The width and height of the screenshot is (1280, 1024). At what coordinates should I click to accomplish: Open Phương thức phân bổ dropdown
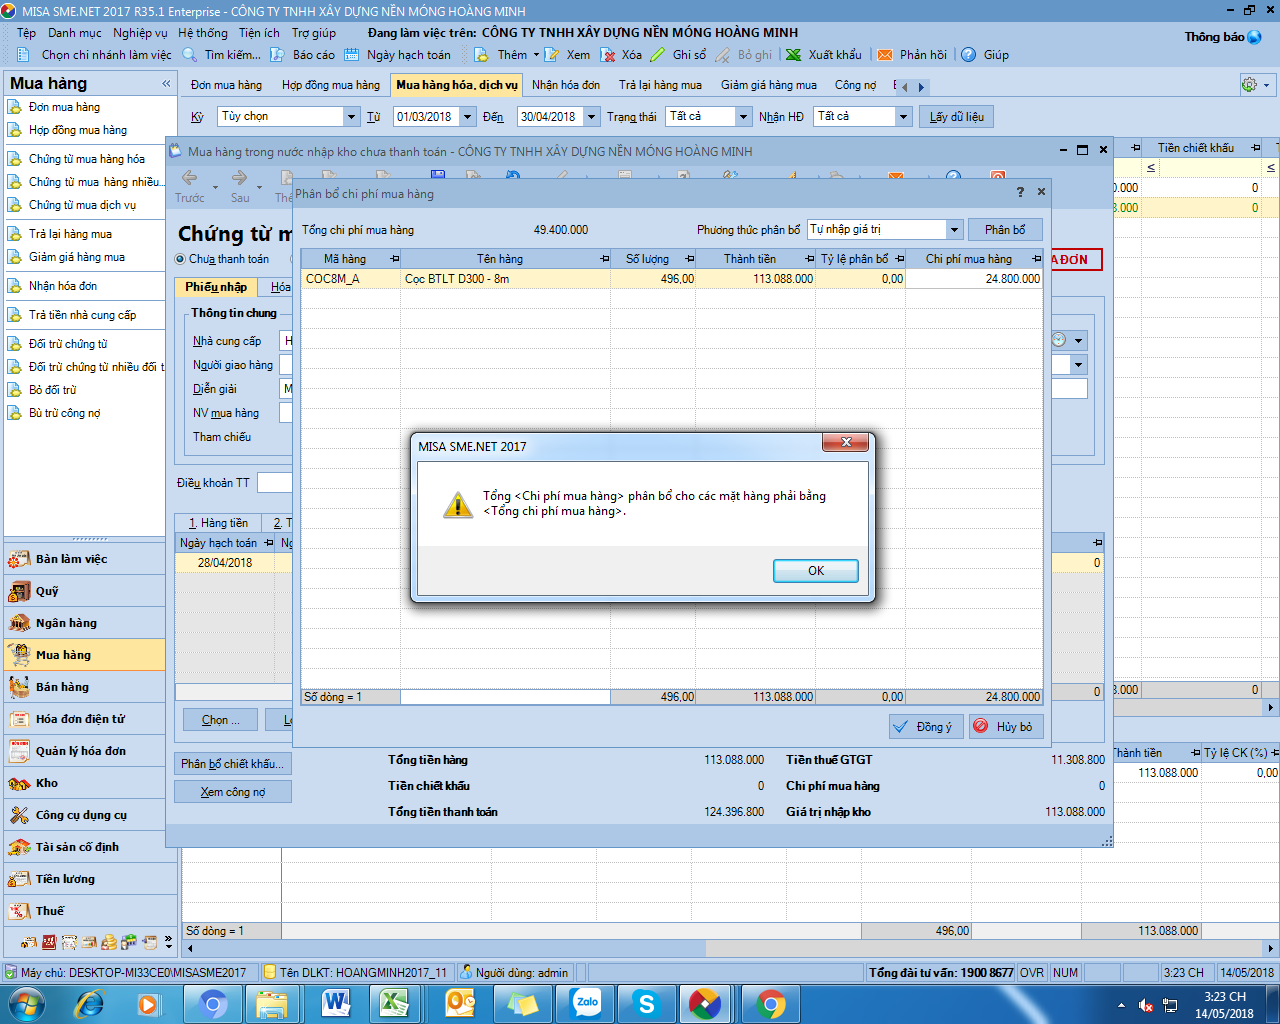pos(954,229)
